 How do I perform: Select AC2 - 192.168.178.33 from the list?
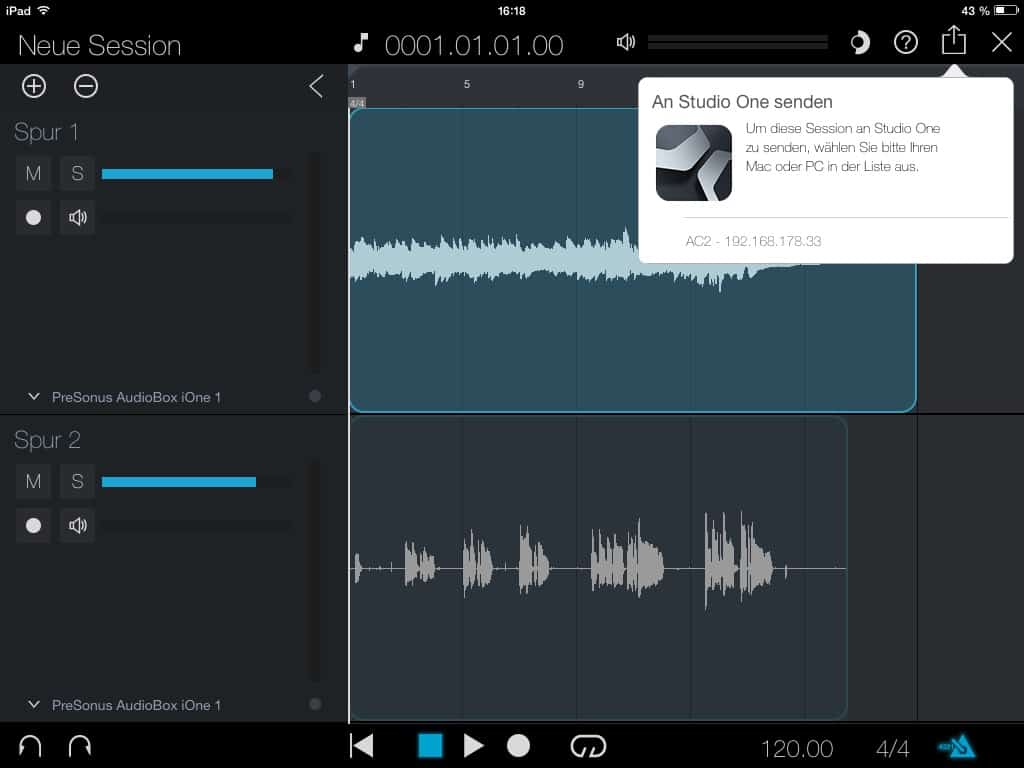753,242
